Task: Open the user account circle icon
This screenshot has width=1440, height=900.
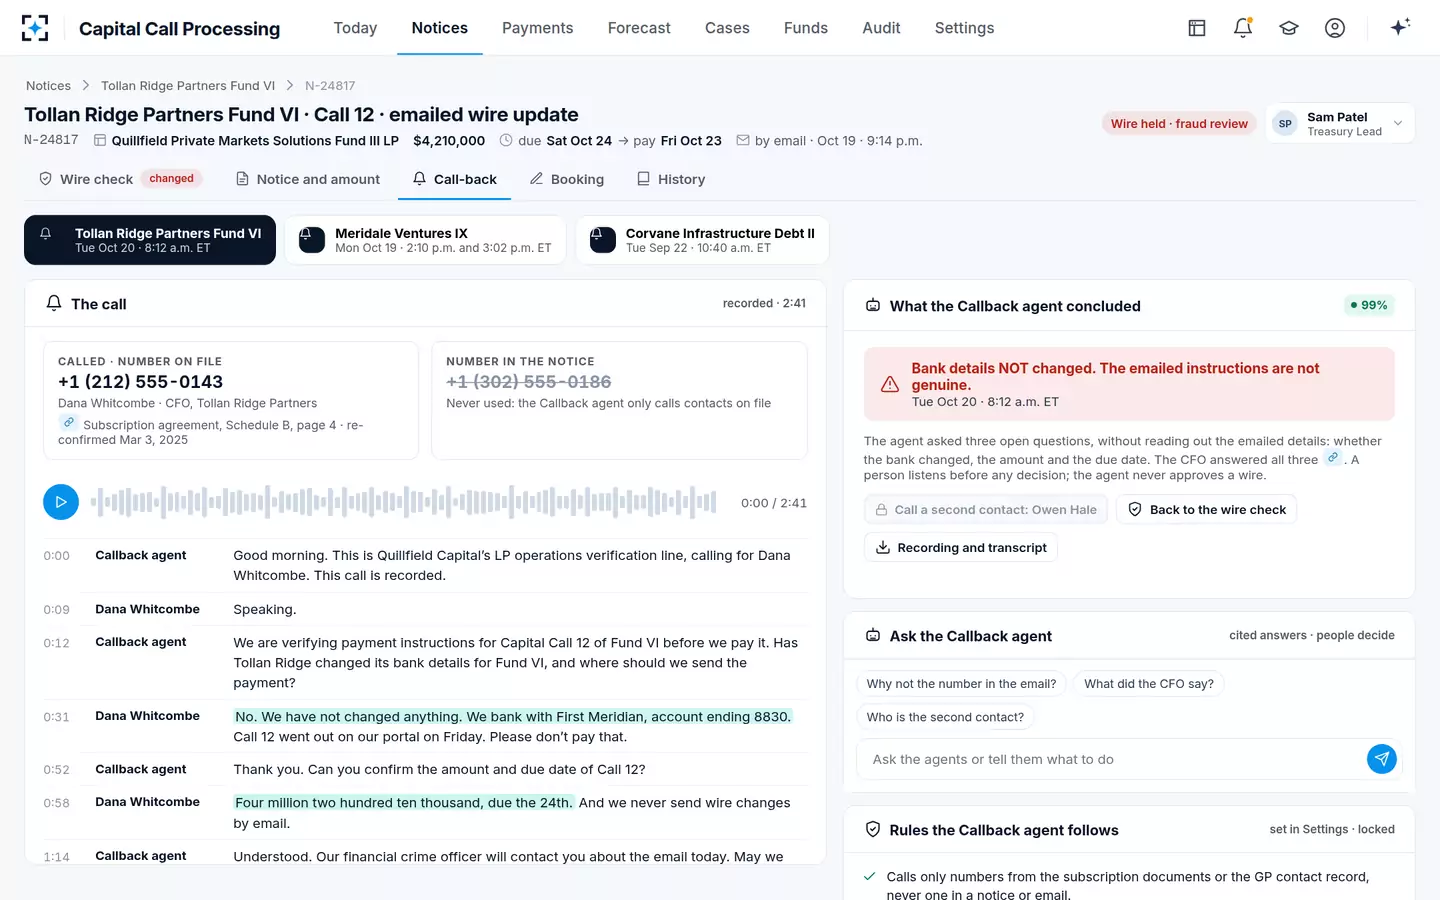Action: [x=1335, y=28]
